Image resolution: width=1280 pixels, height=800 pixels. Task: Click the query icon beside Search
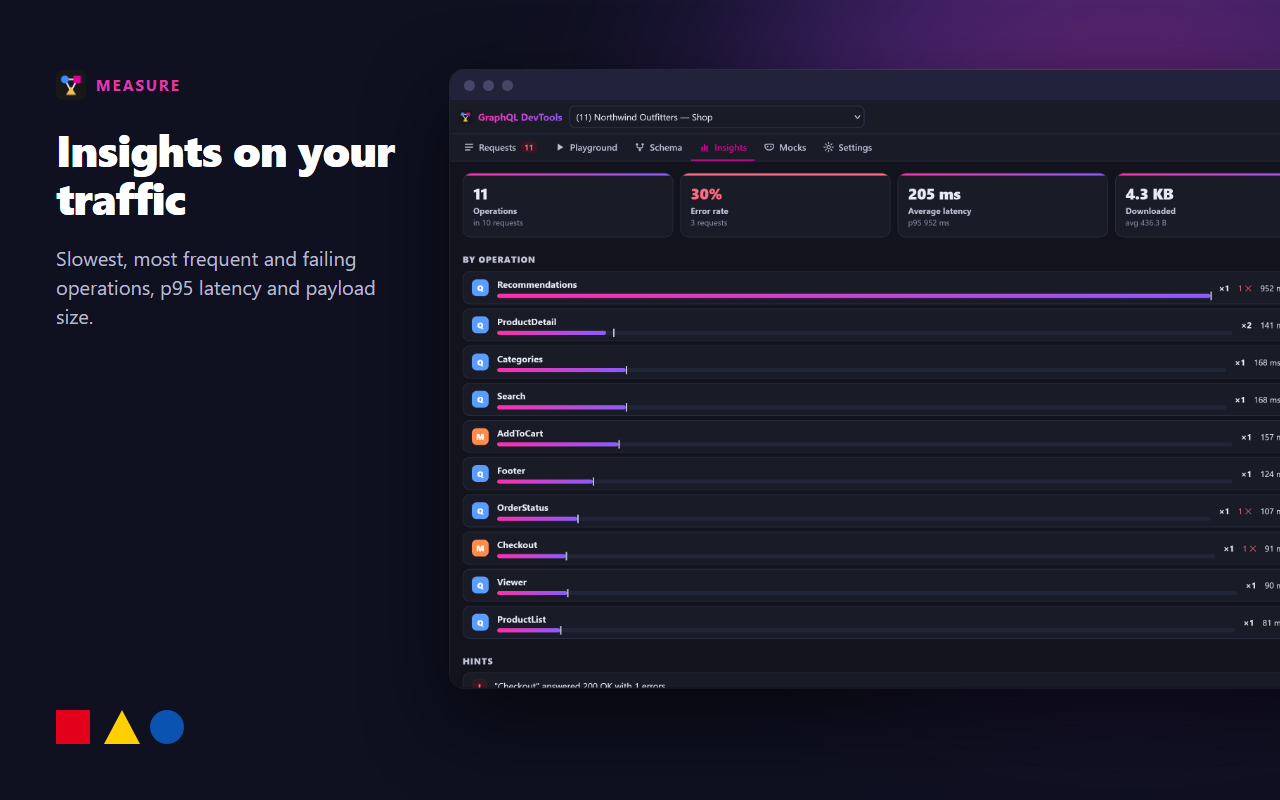480,399
